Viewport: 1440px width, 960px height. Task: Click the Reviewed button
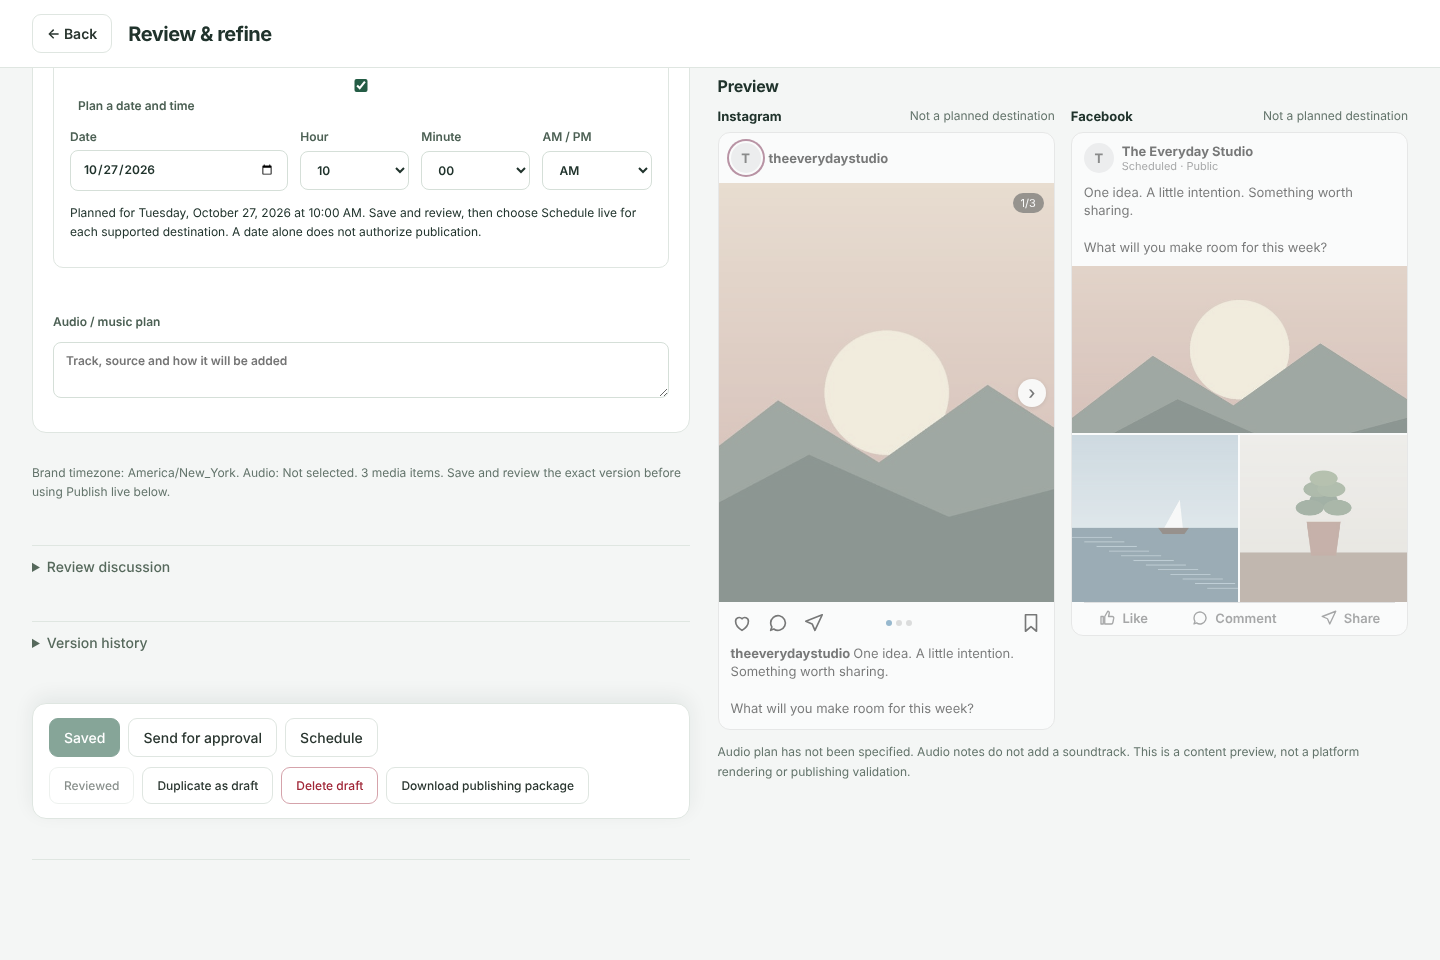[x=92, y=786]
